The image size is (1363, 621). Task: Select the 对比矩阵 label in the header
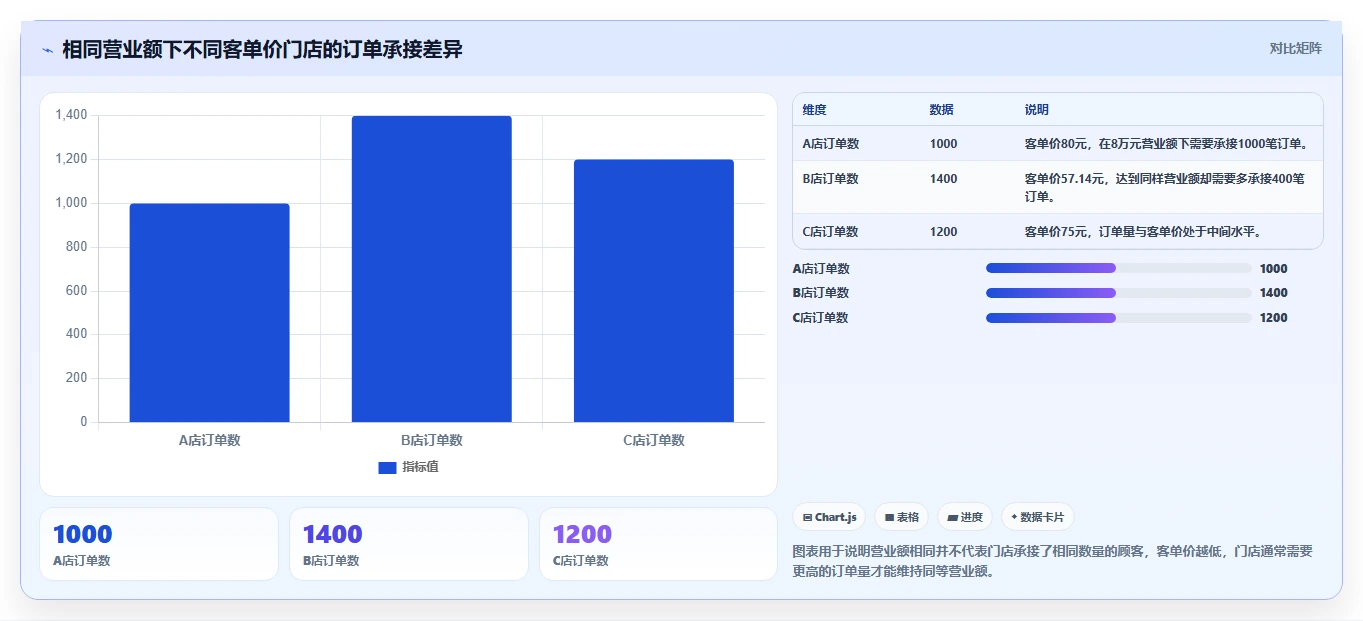tap(1295, 48)
